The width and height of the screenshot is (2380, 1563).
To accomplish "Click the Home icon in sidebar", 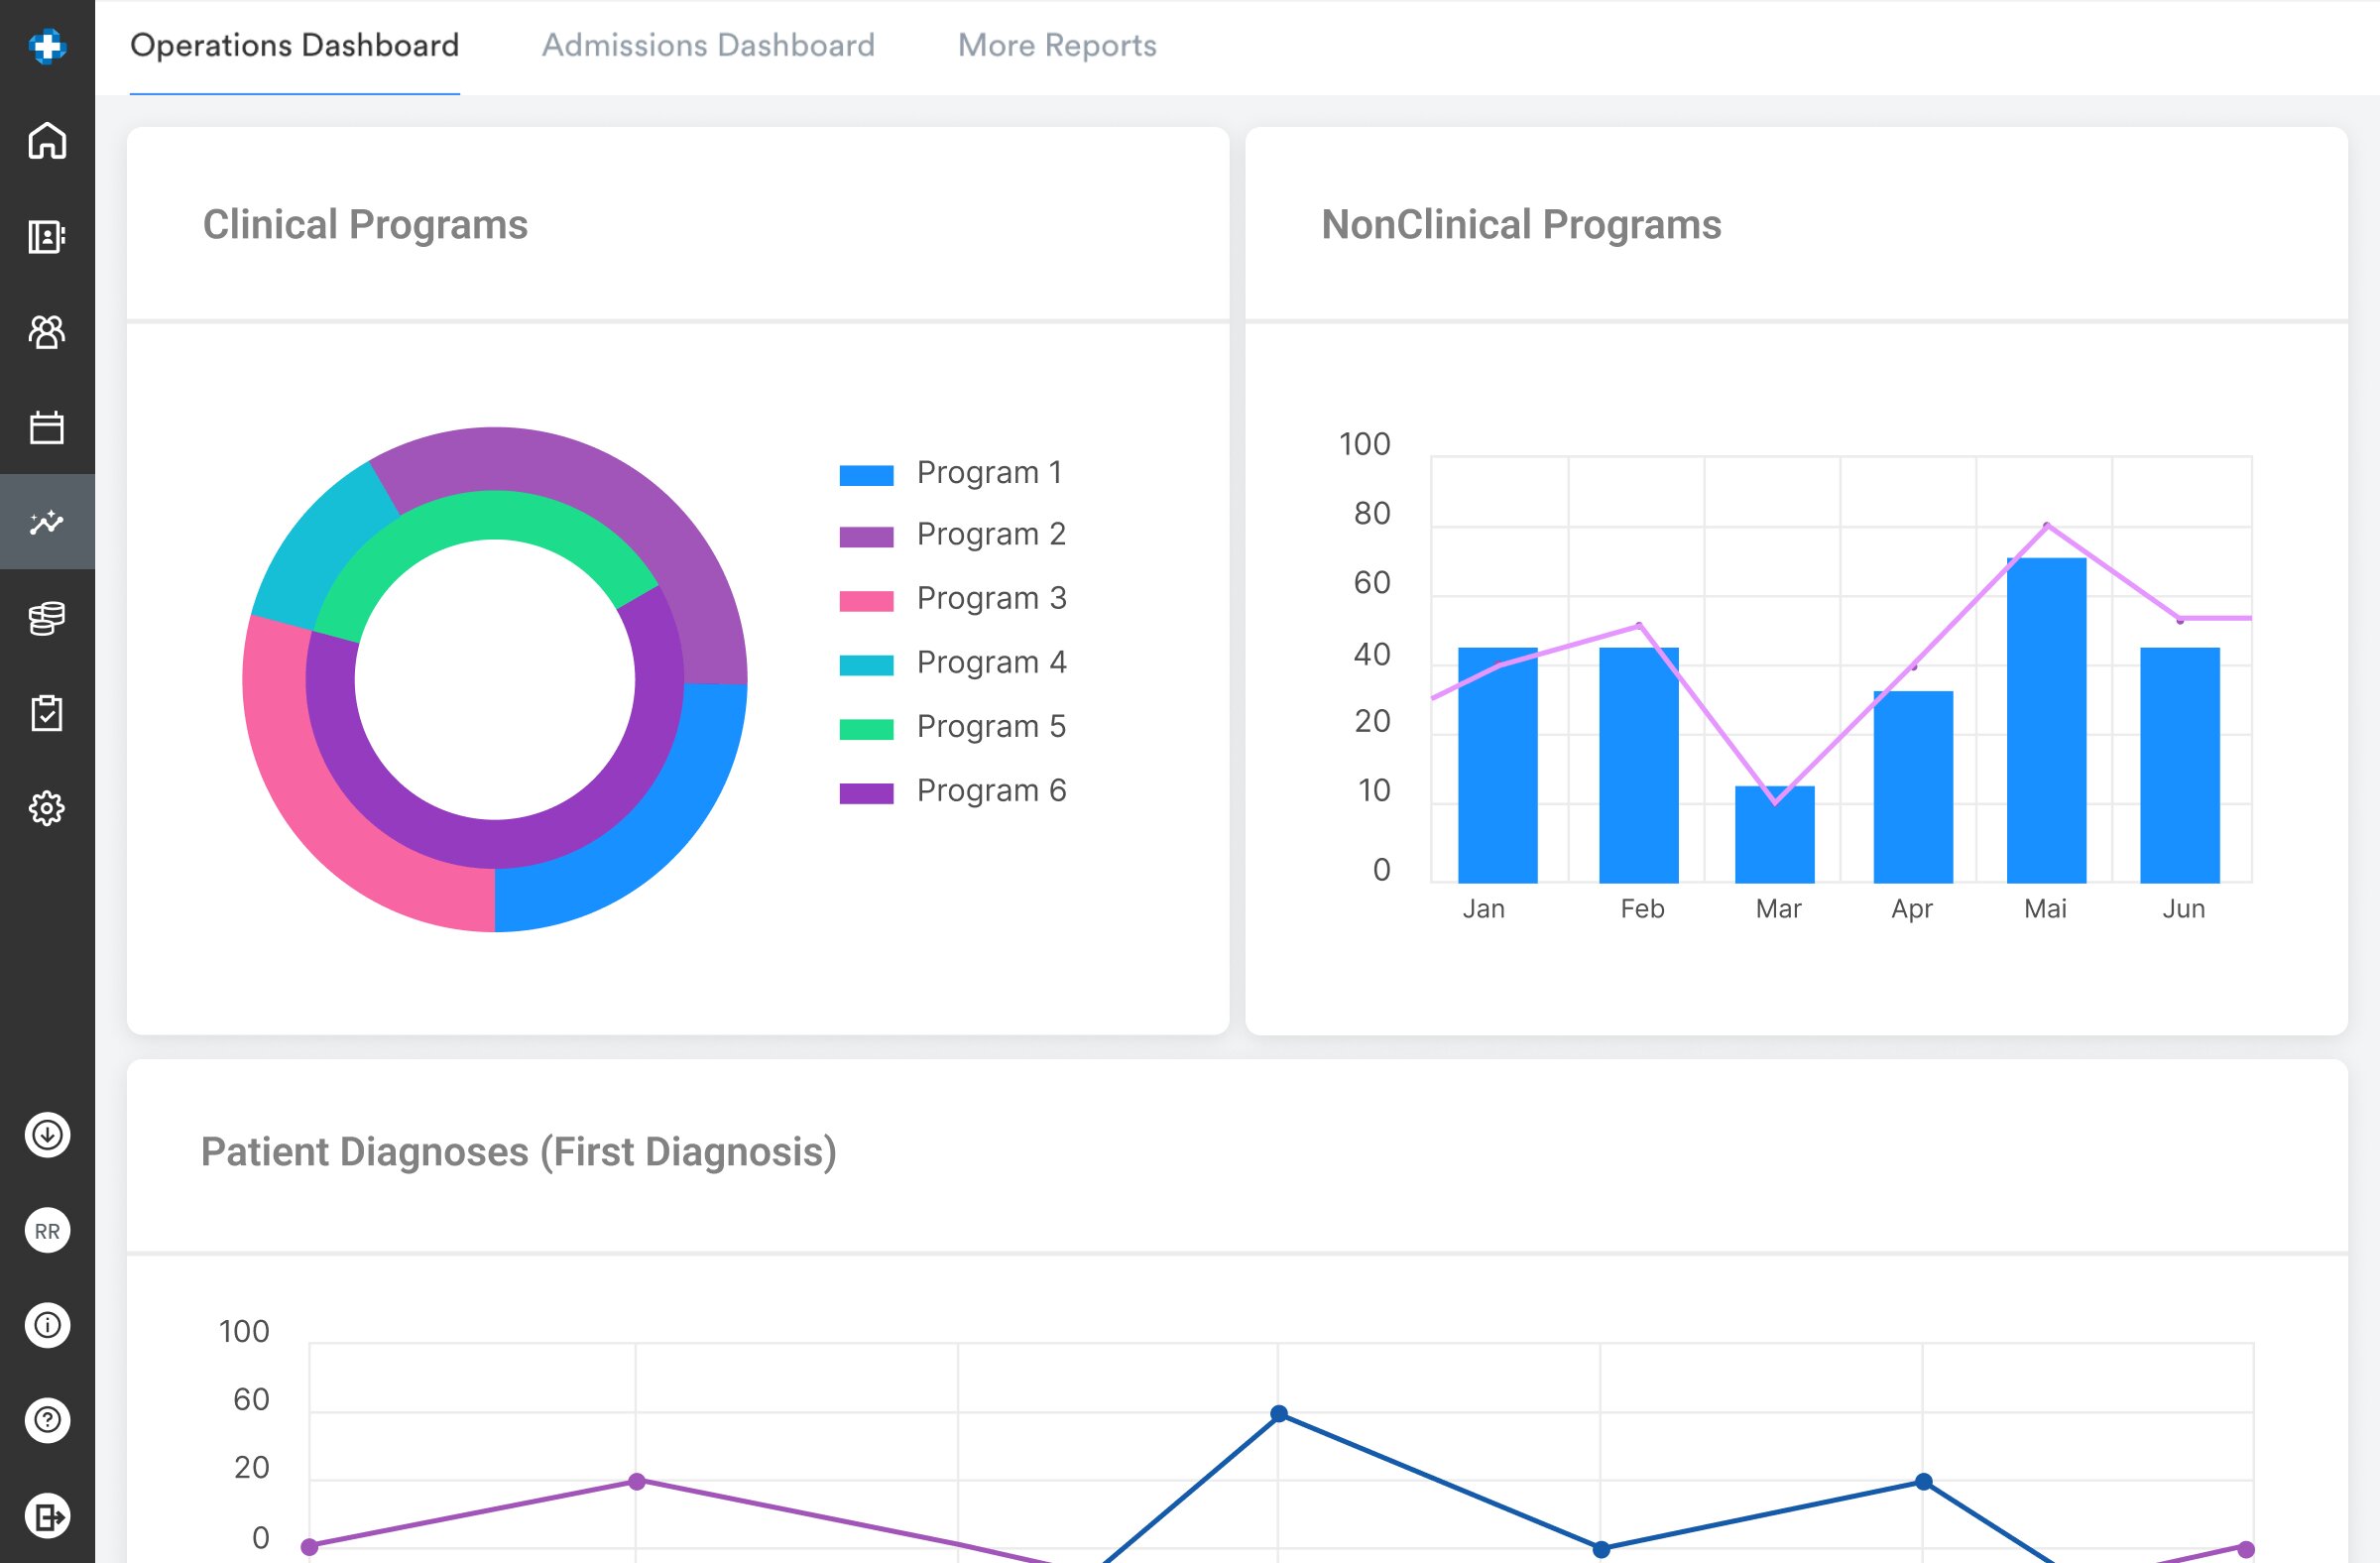I will point(47,140).
